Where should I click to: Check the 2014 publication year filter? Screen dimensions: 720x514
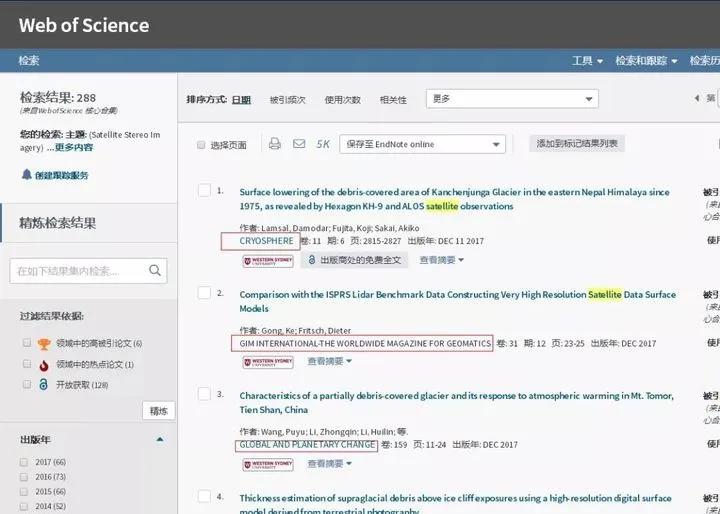[x=24, y=506]
